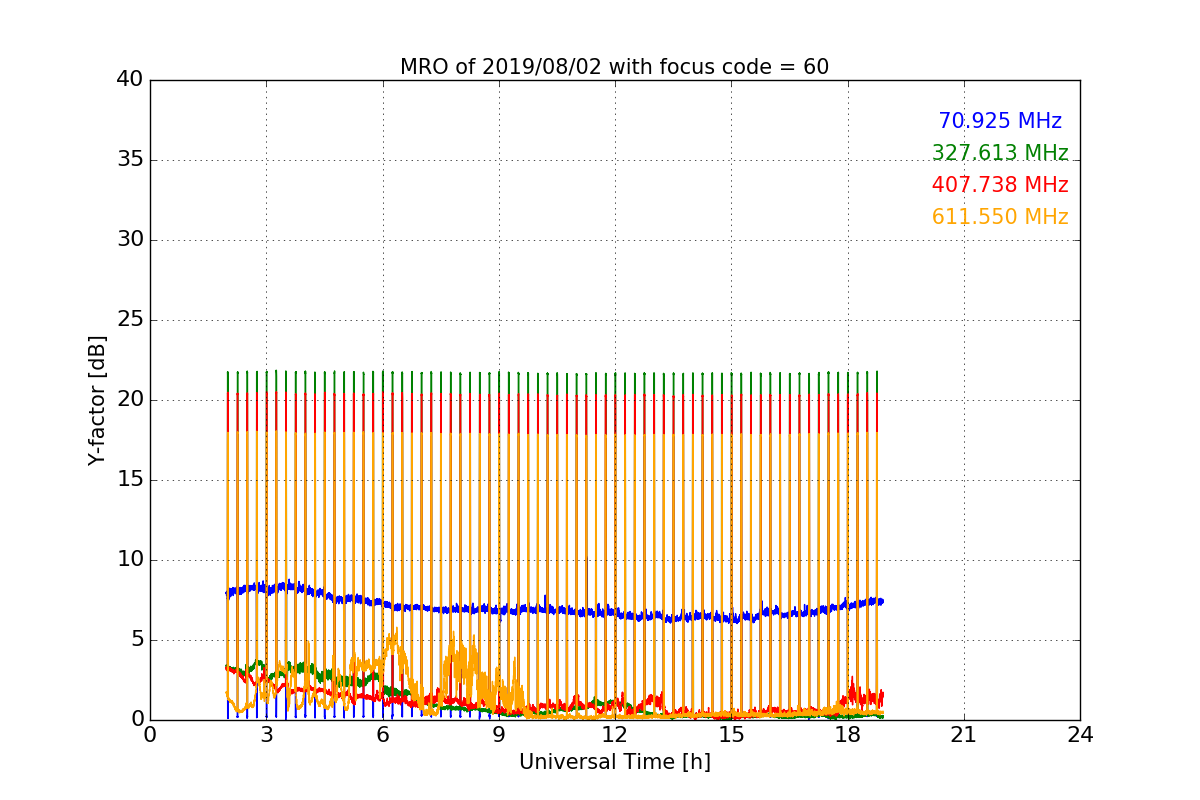Click the 'Y-factor [dB]' axis label
1200x800 pixels.
[x=97, y=400]
